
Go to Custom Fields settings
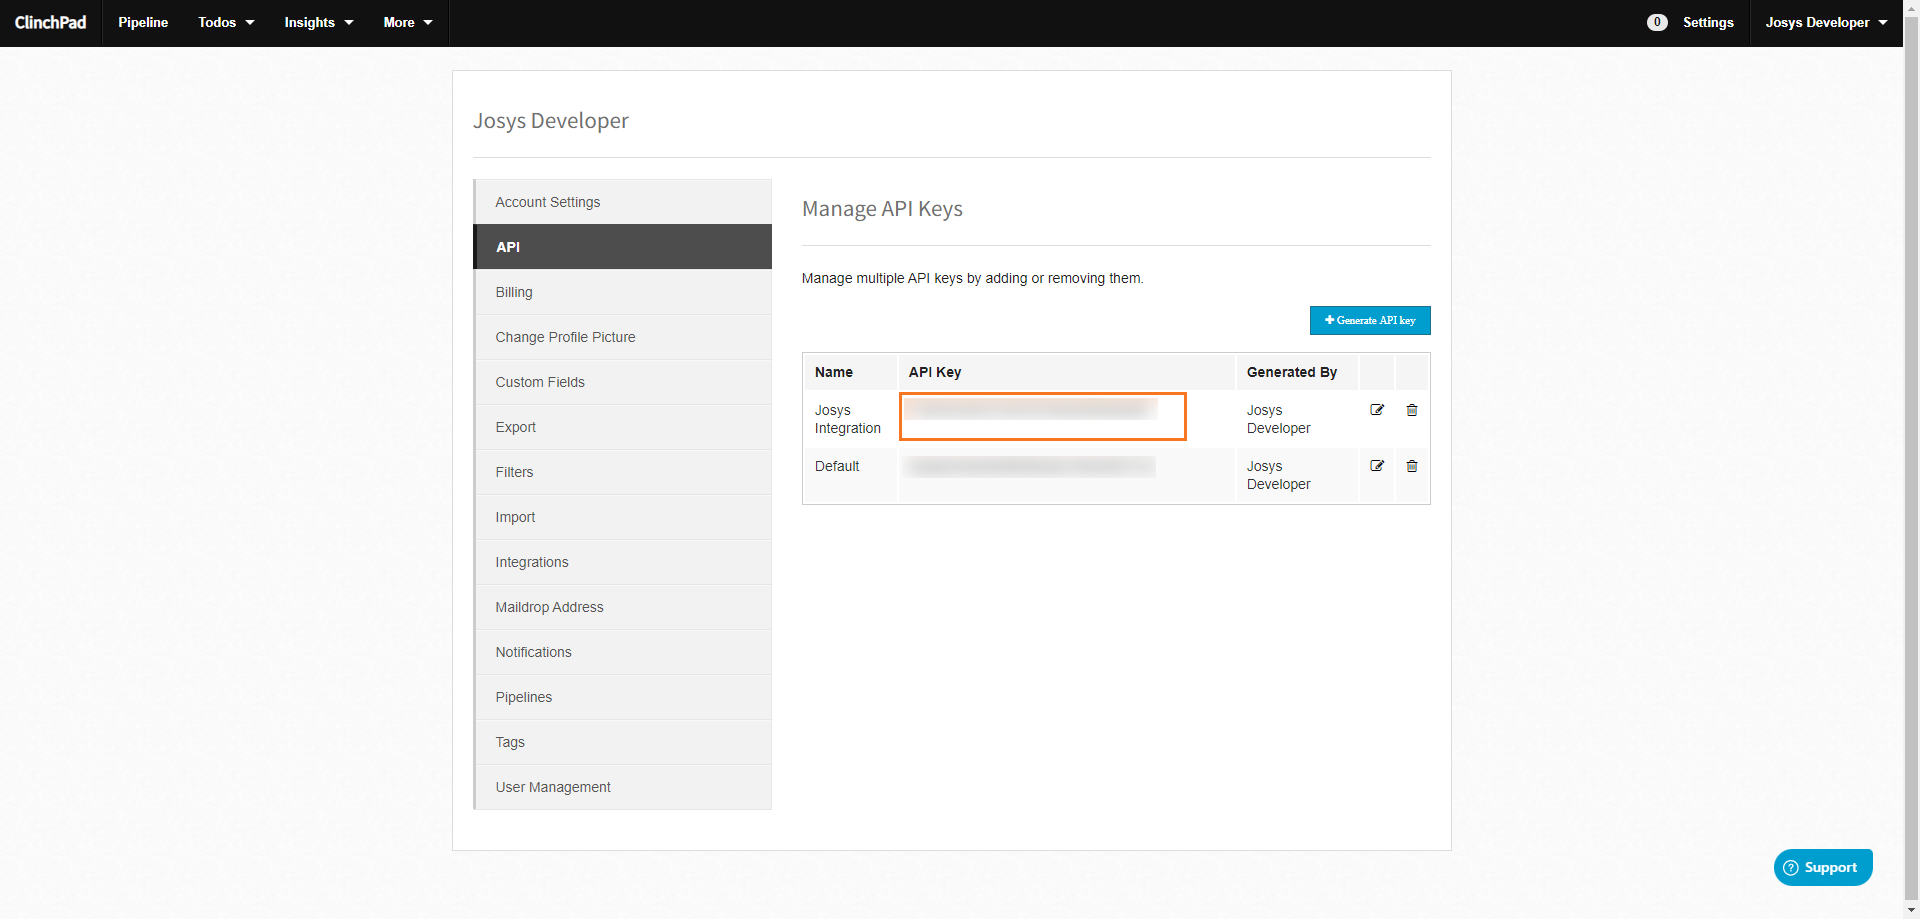(623, 382)
